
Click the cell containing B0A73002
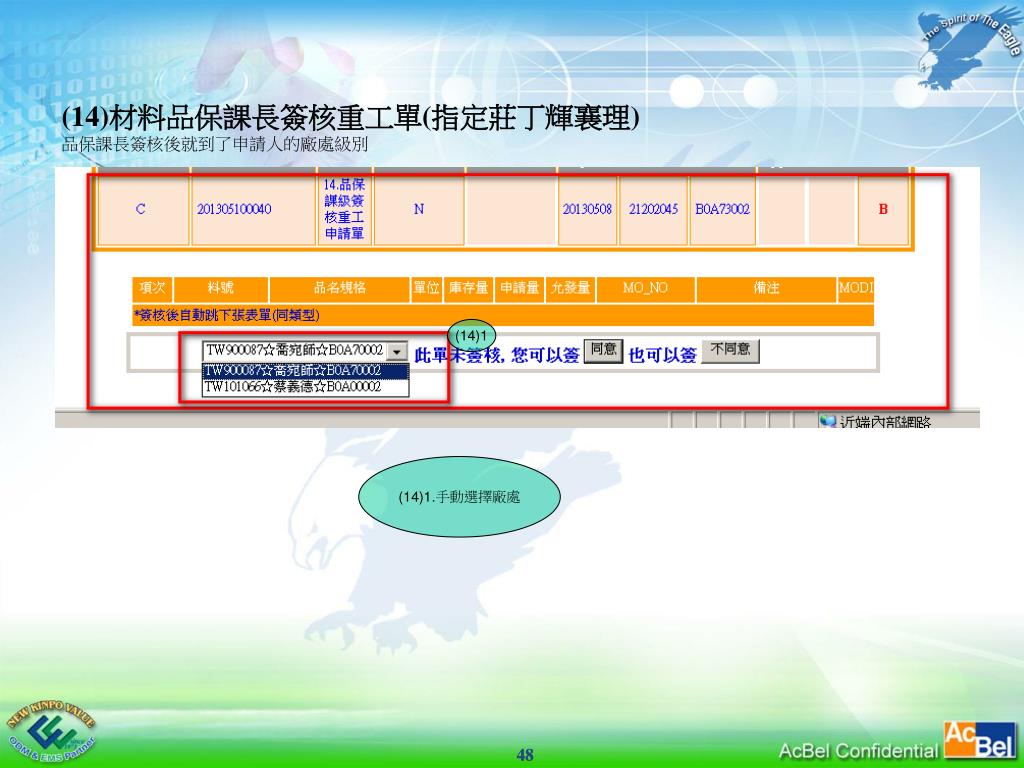coord(722,209)
